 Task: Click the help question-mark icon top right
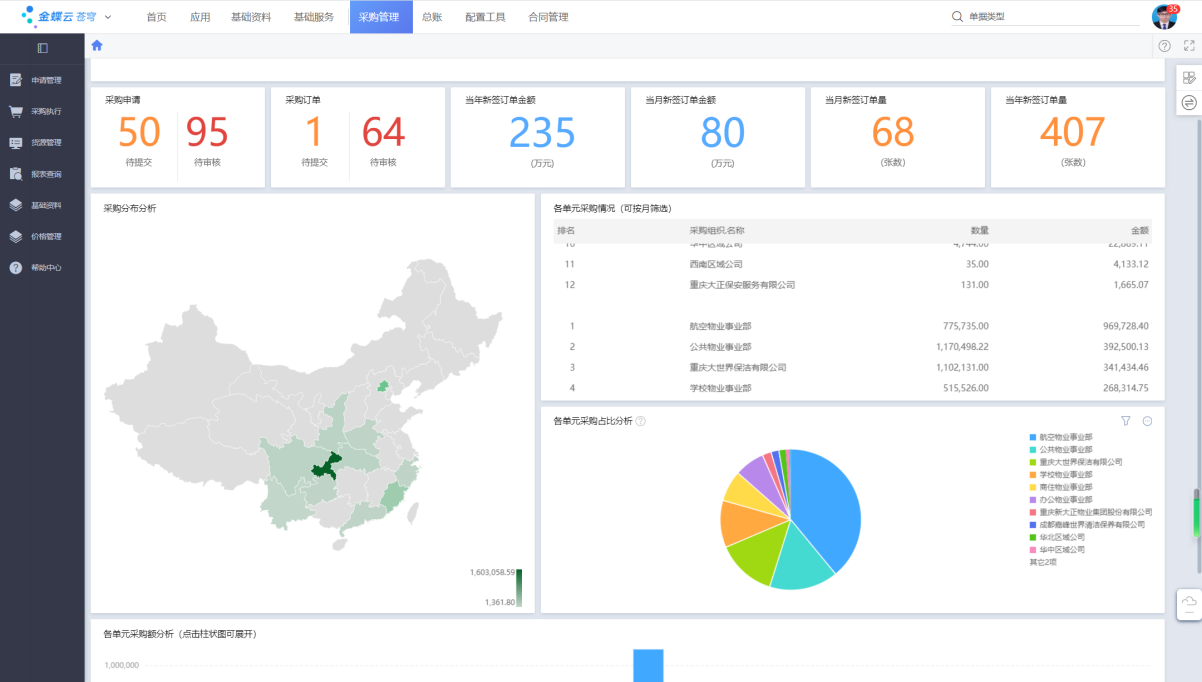tap(1164, 46)
